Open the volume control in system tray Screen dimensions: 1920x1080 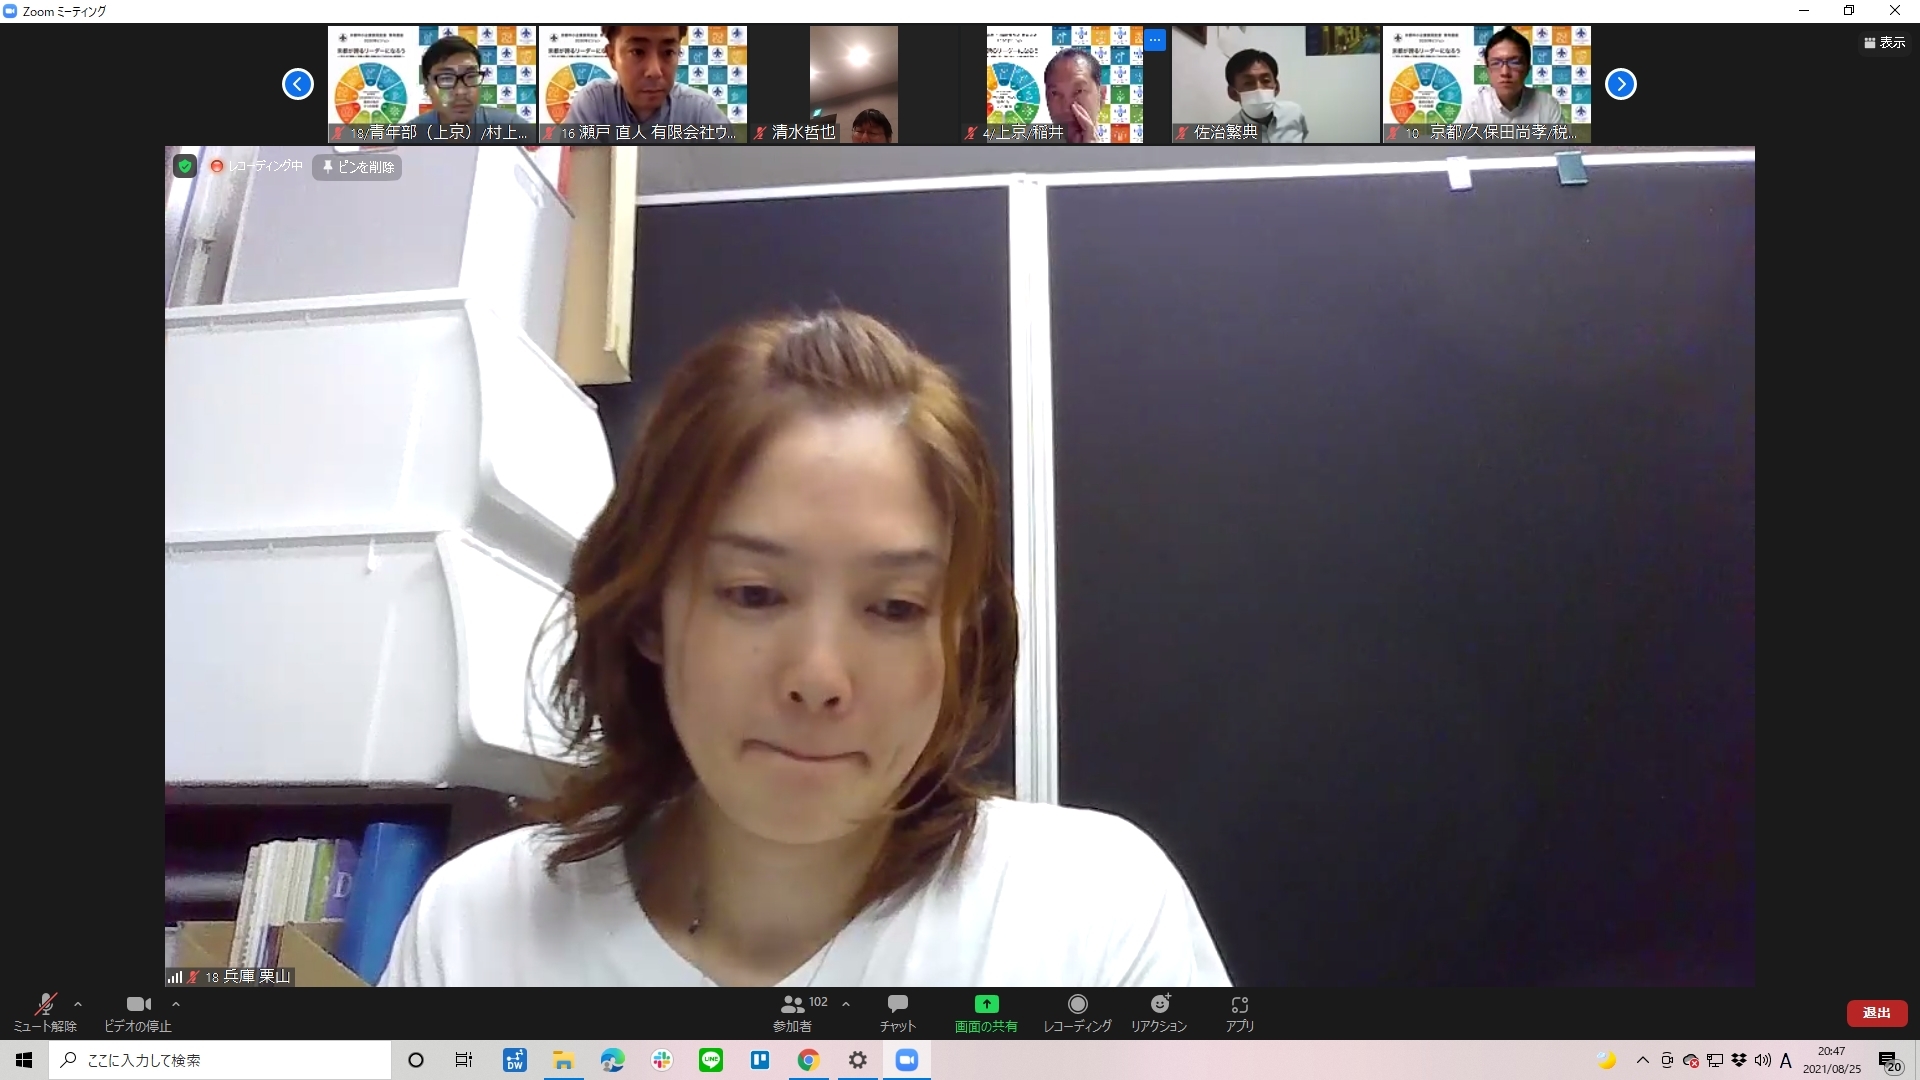pos(1762,1060)
